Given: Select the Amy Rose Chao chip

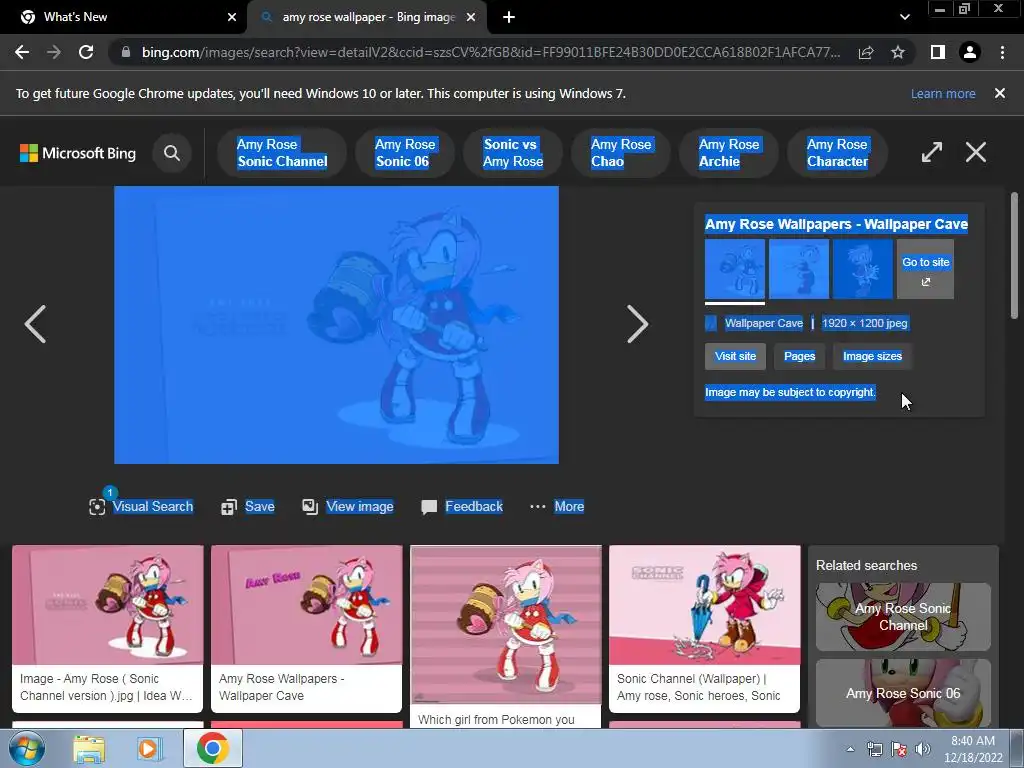Looking at the screenshot, I should point(621,153).
